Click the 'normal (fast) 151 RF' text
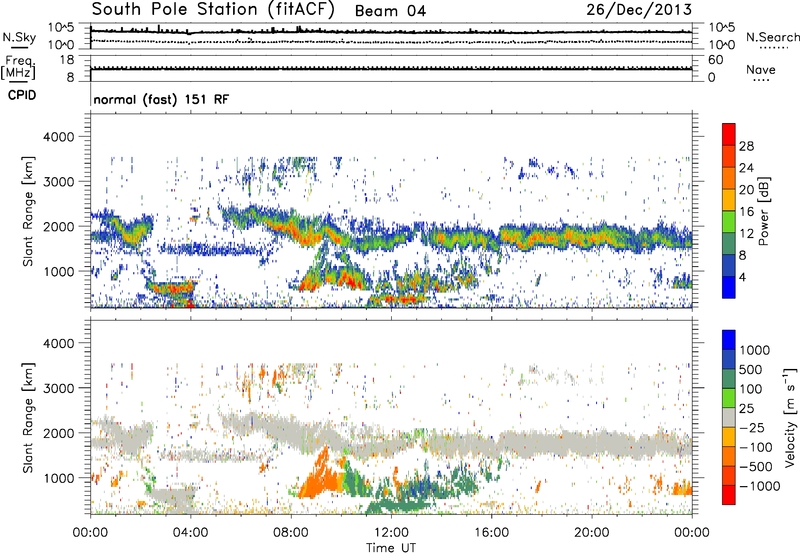 pyautogui.click(x=161, y=99)
